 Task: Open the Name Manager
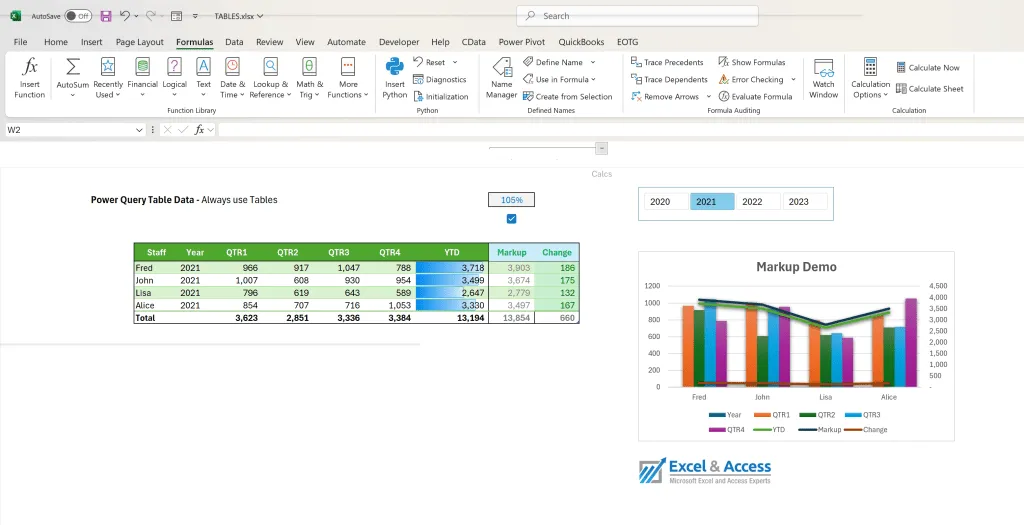tap(501, 78)
